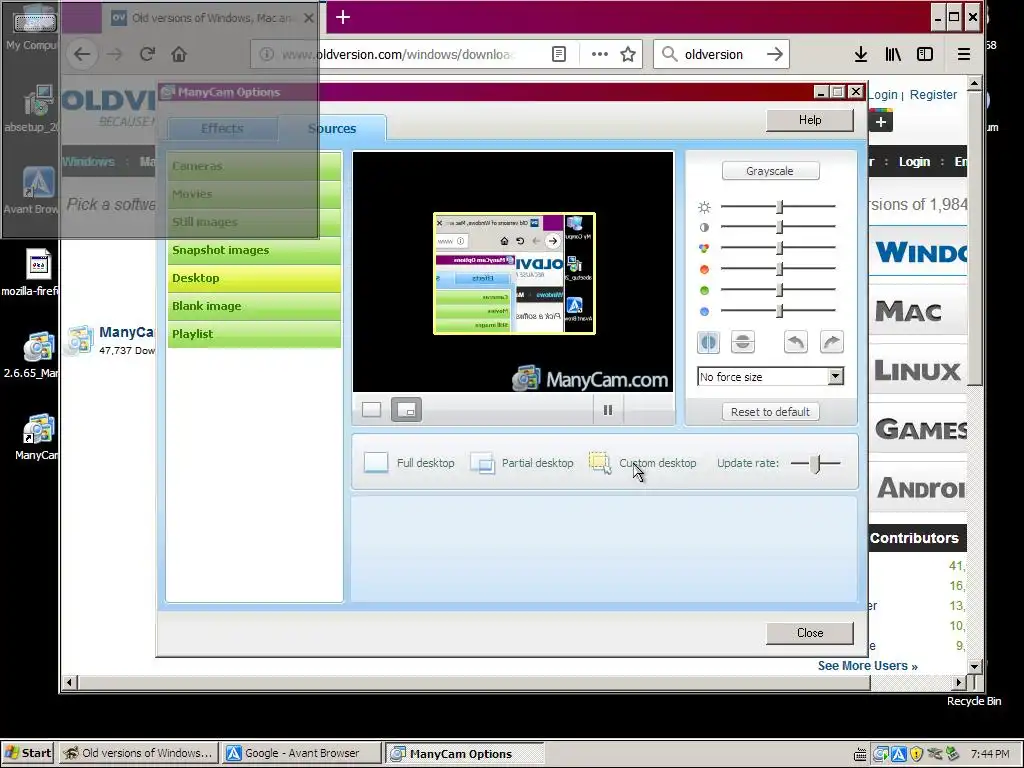The height and width of the screenshot is (768, 1024).
Task: Click the Firefox horizontal scrollbar left arrow
Action: (x=69, y=682)
